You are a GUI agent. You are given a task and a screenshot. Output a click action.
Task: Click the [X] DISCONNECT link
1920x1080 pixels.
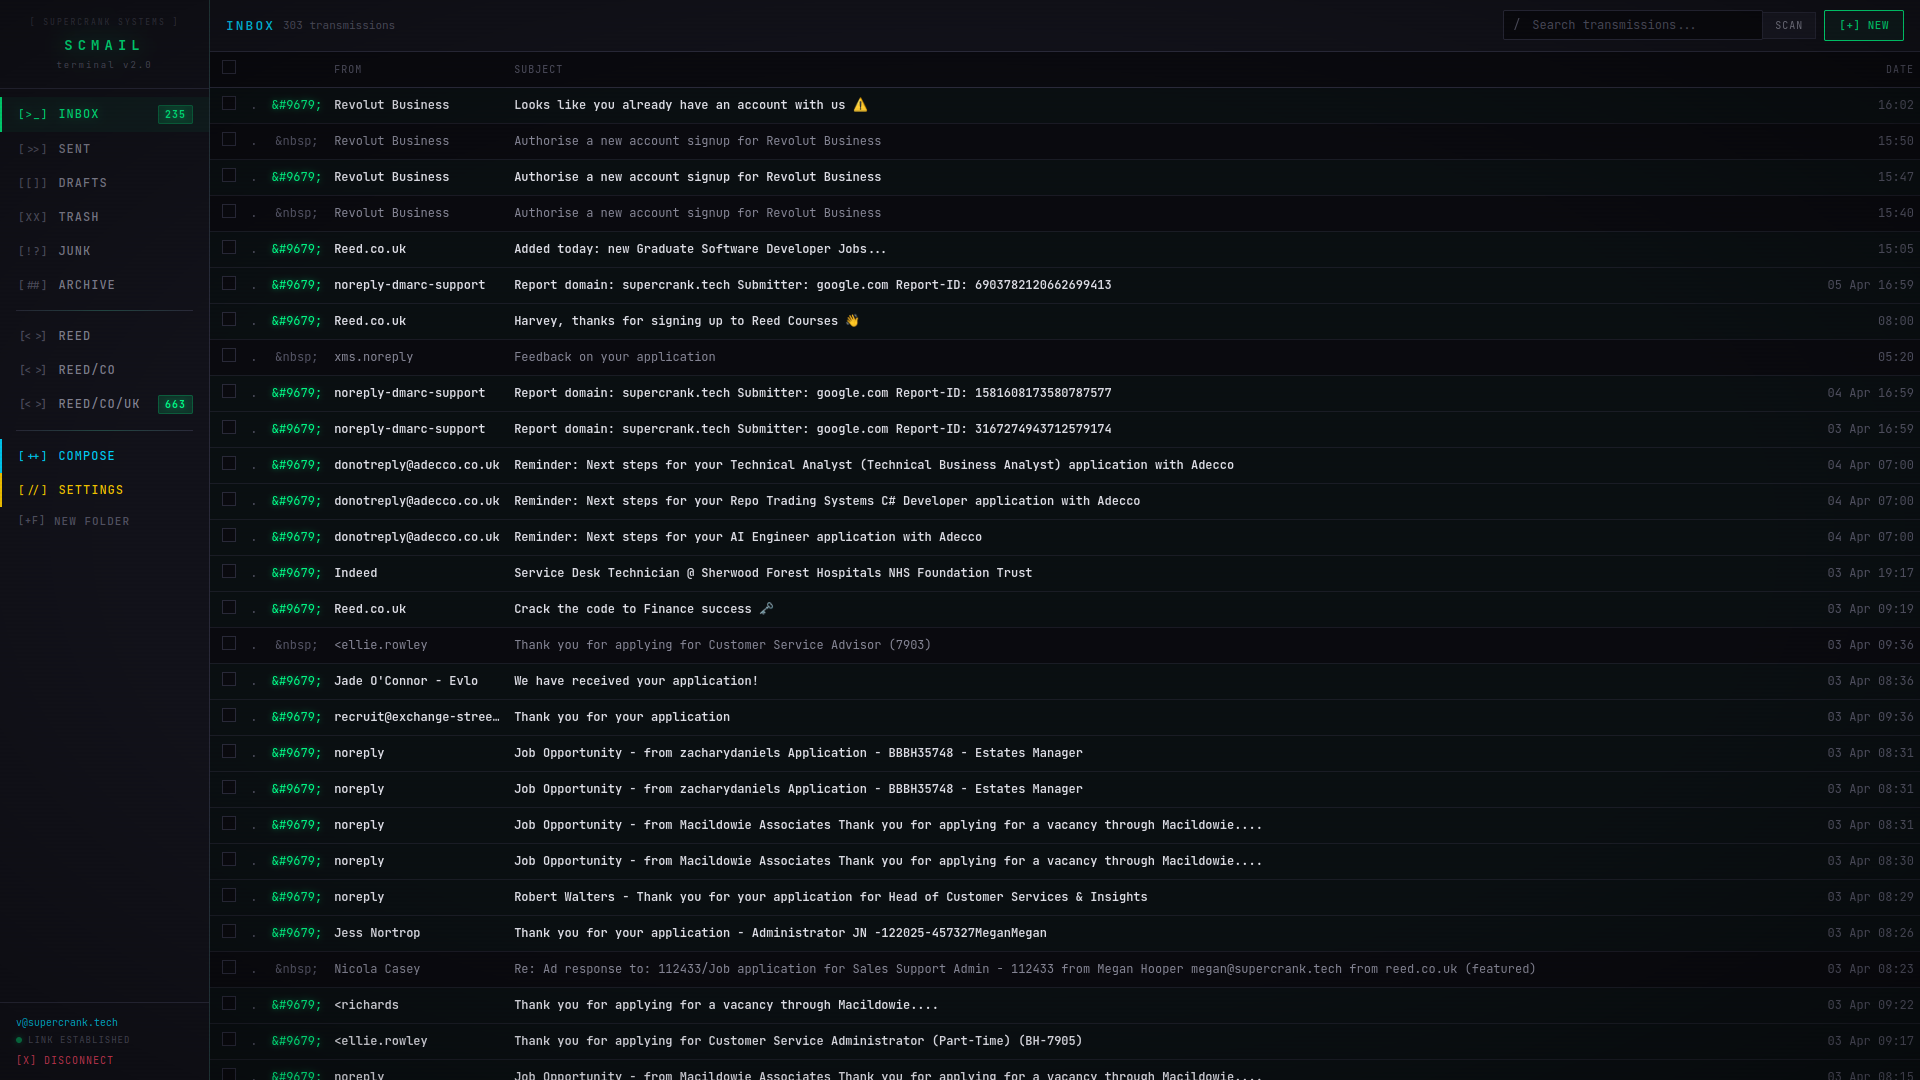pos(65,1060)
